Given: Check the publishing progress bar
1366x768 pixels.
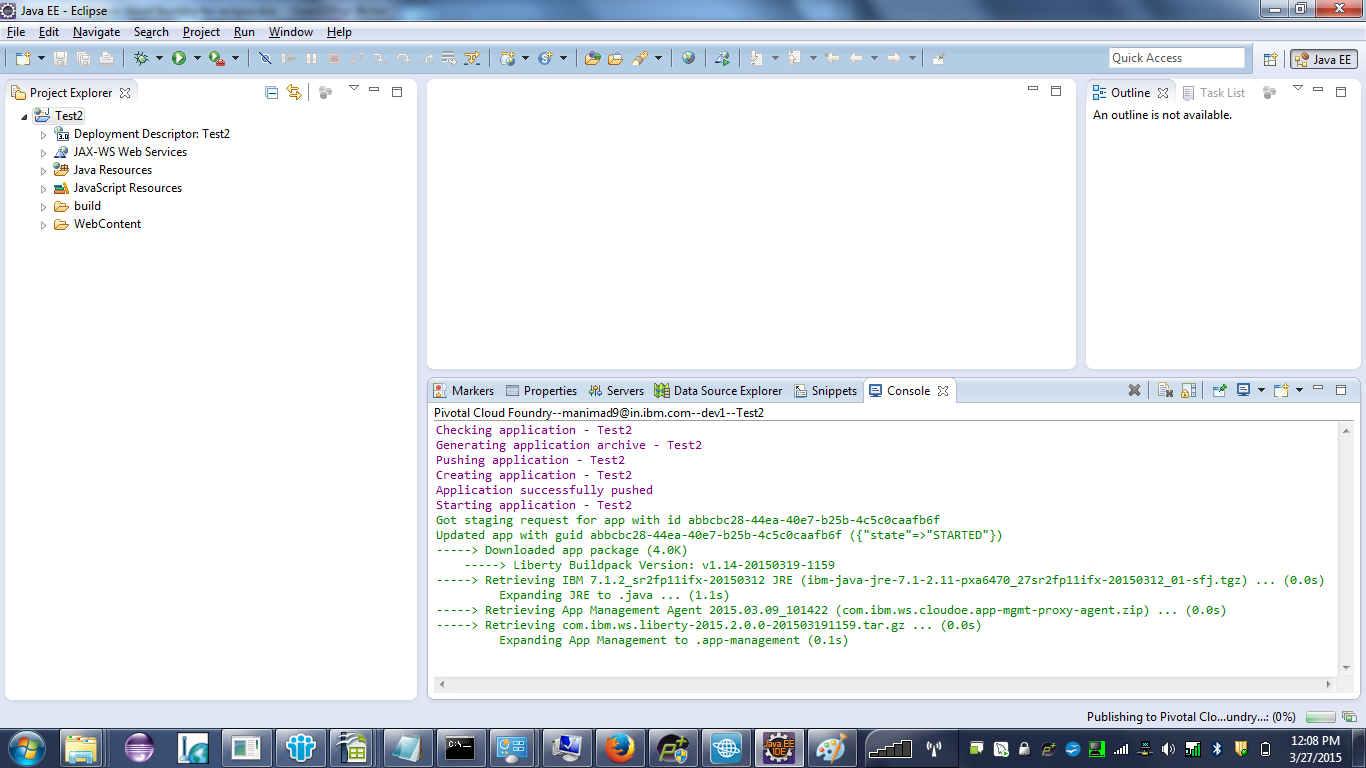Looking at the screenshot, I should coord(1322,716).
